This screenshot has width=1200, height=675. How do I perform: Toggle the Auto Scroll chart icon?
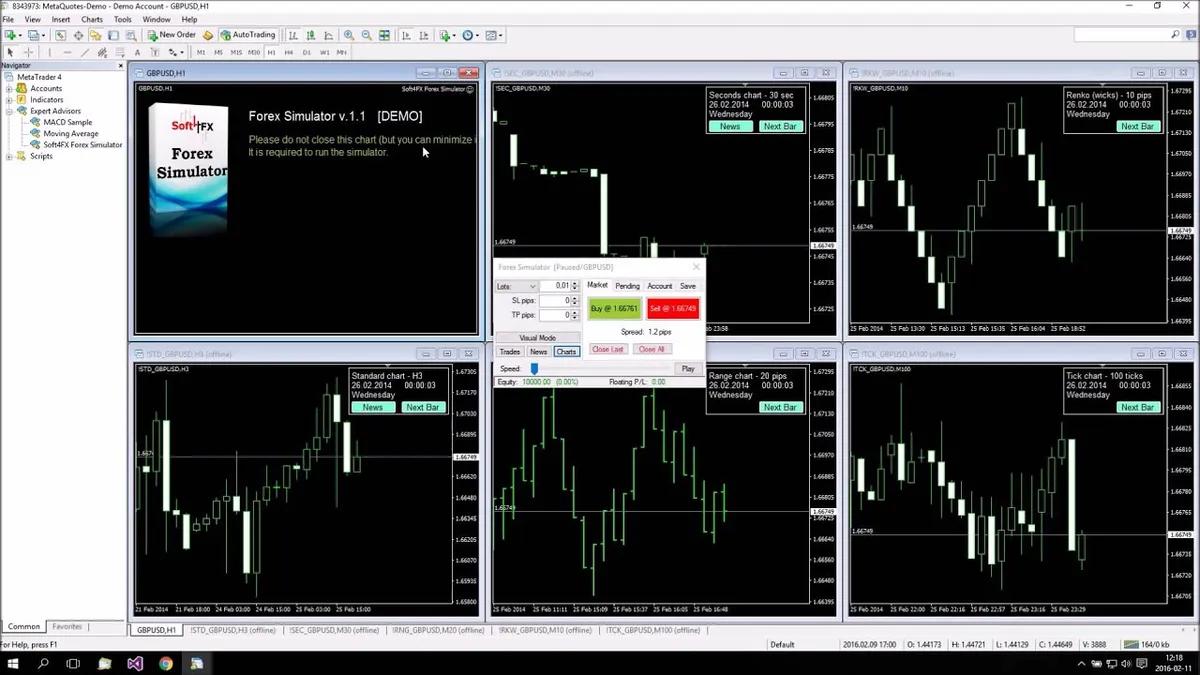coord(406,35)
